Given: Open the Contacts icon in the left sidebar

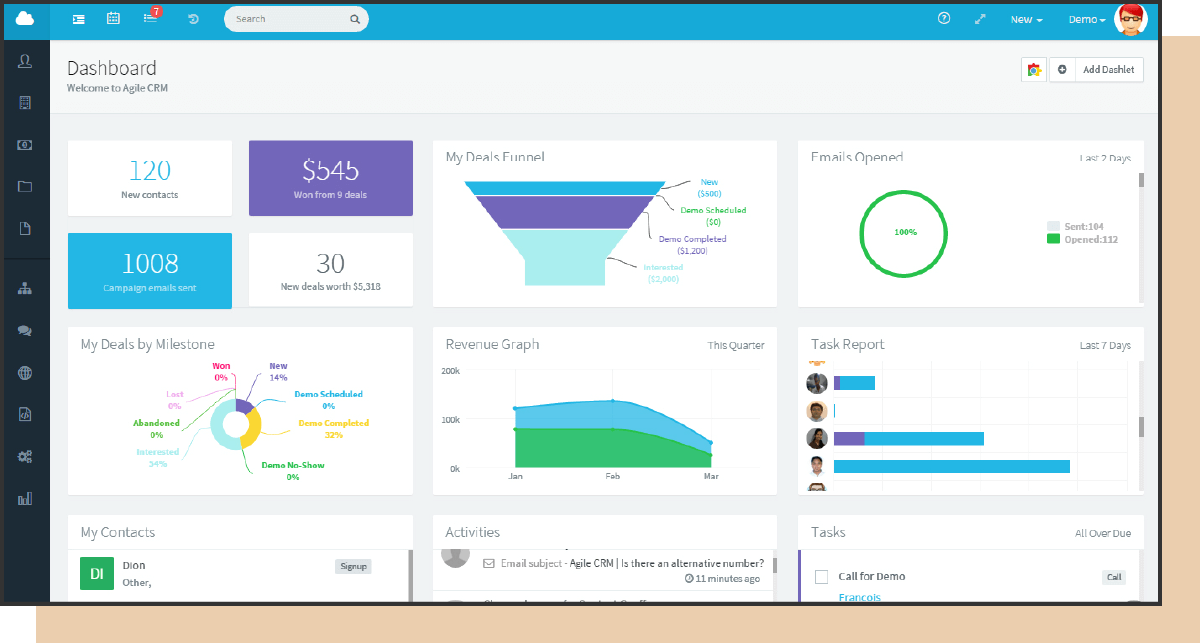Looking at the screenshot, I should tap(25, 60).
